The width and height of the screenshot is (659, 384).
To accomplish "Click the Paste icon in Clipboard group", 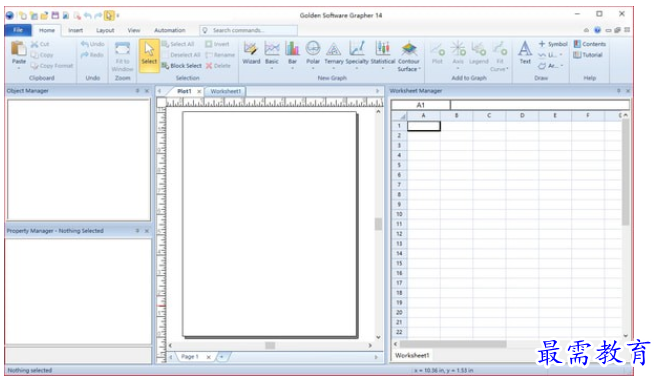I will [x=18, y=49].
